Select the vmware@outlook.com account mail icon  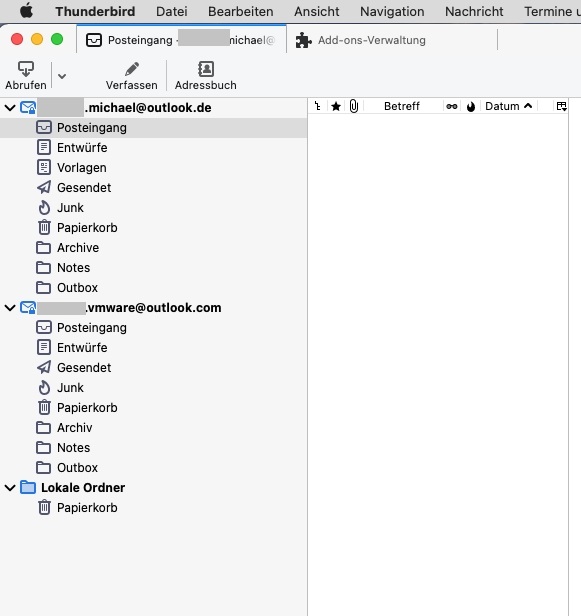pos(28,308)
